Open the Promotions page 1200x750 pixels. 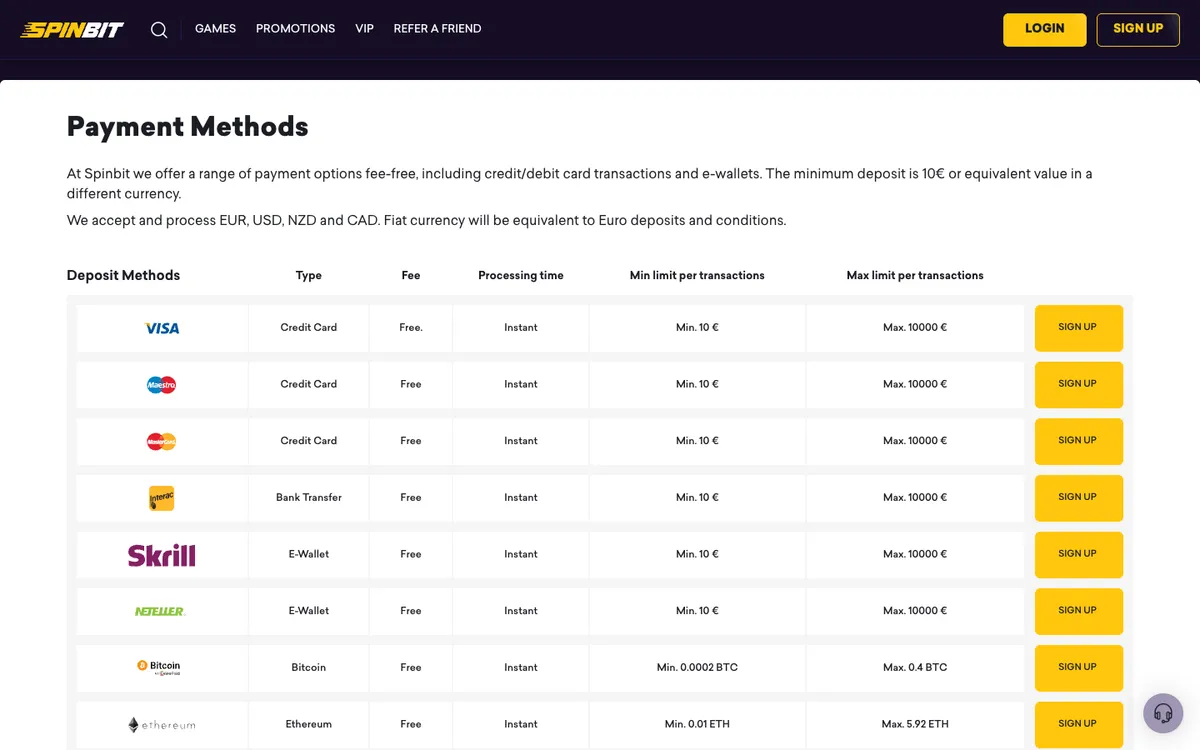[295, 29]
